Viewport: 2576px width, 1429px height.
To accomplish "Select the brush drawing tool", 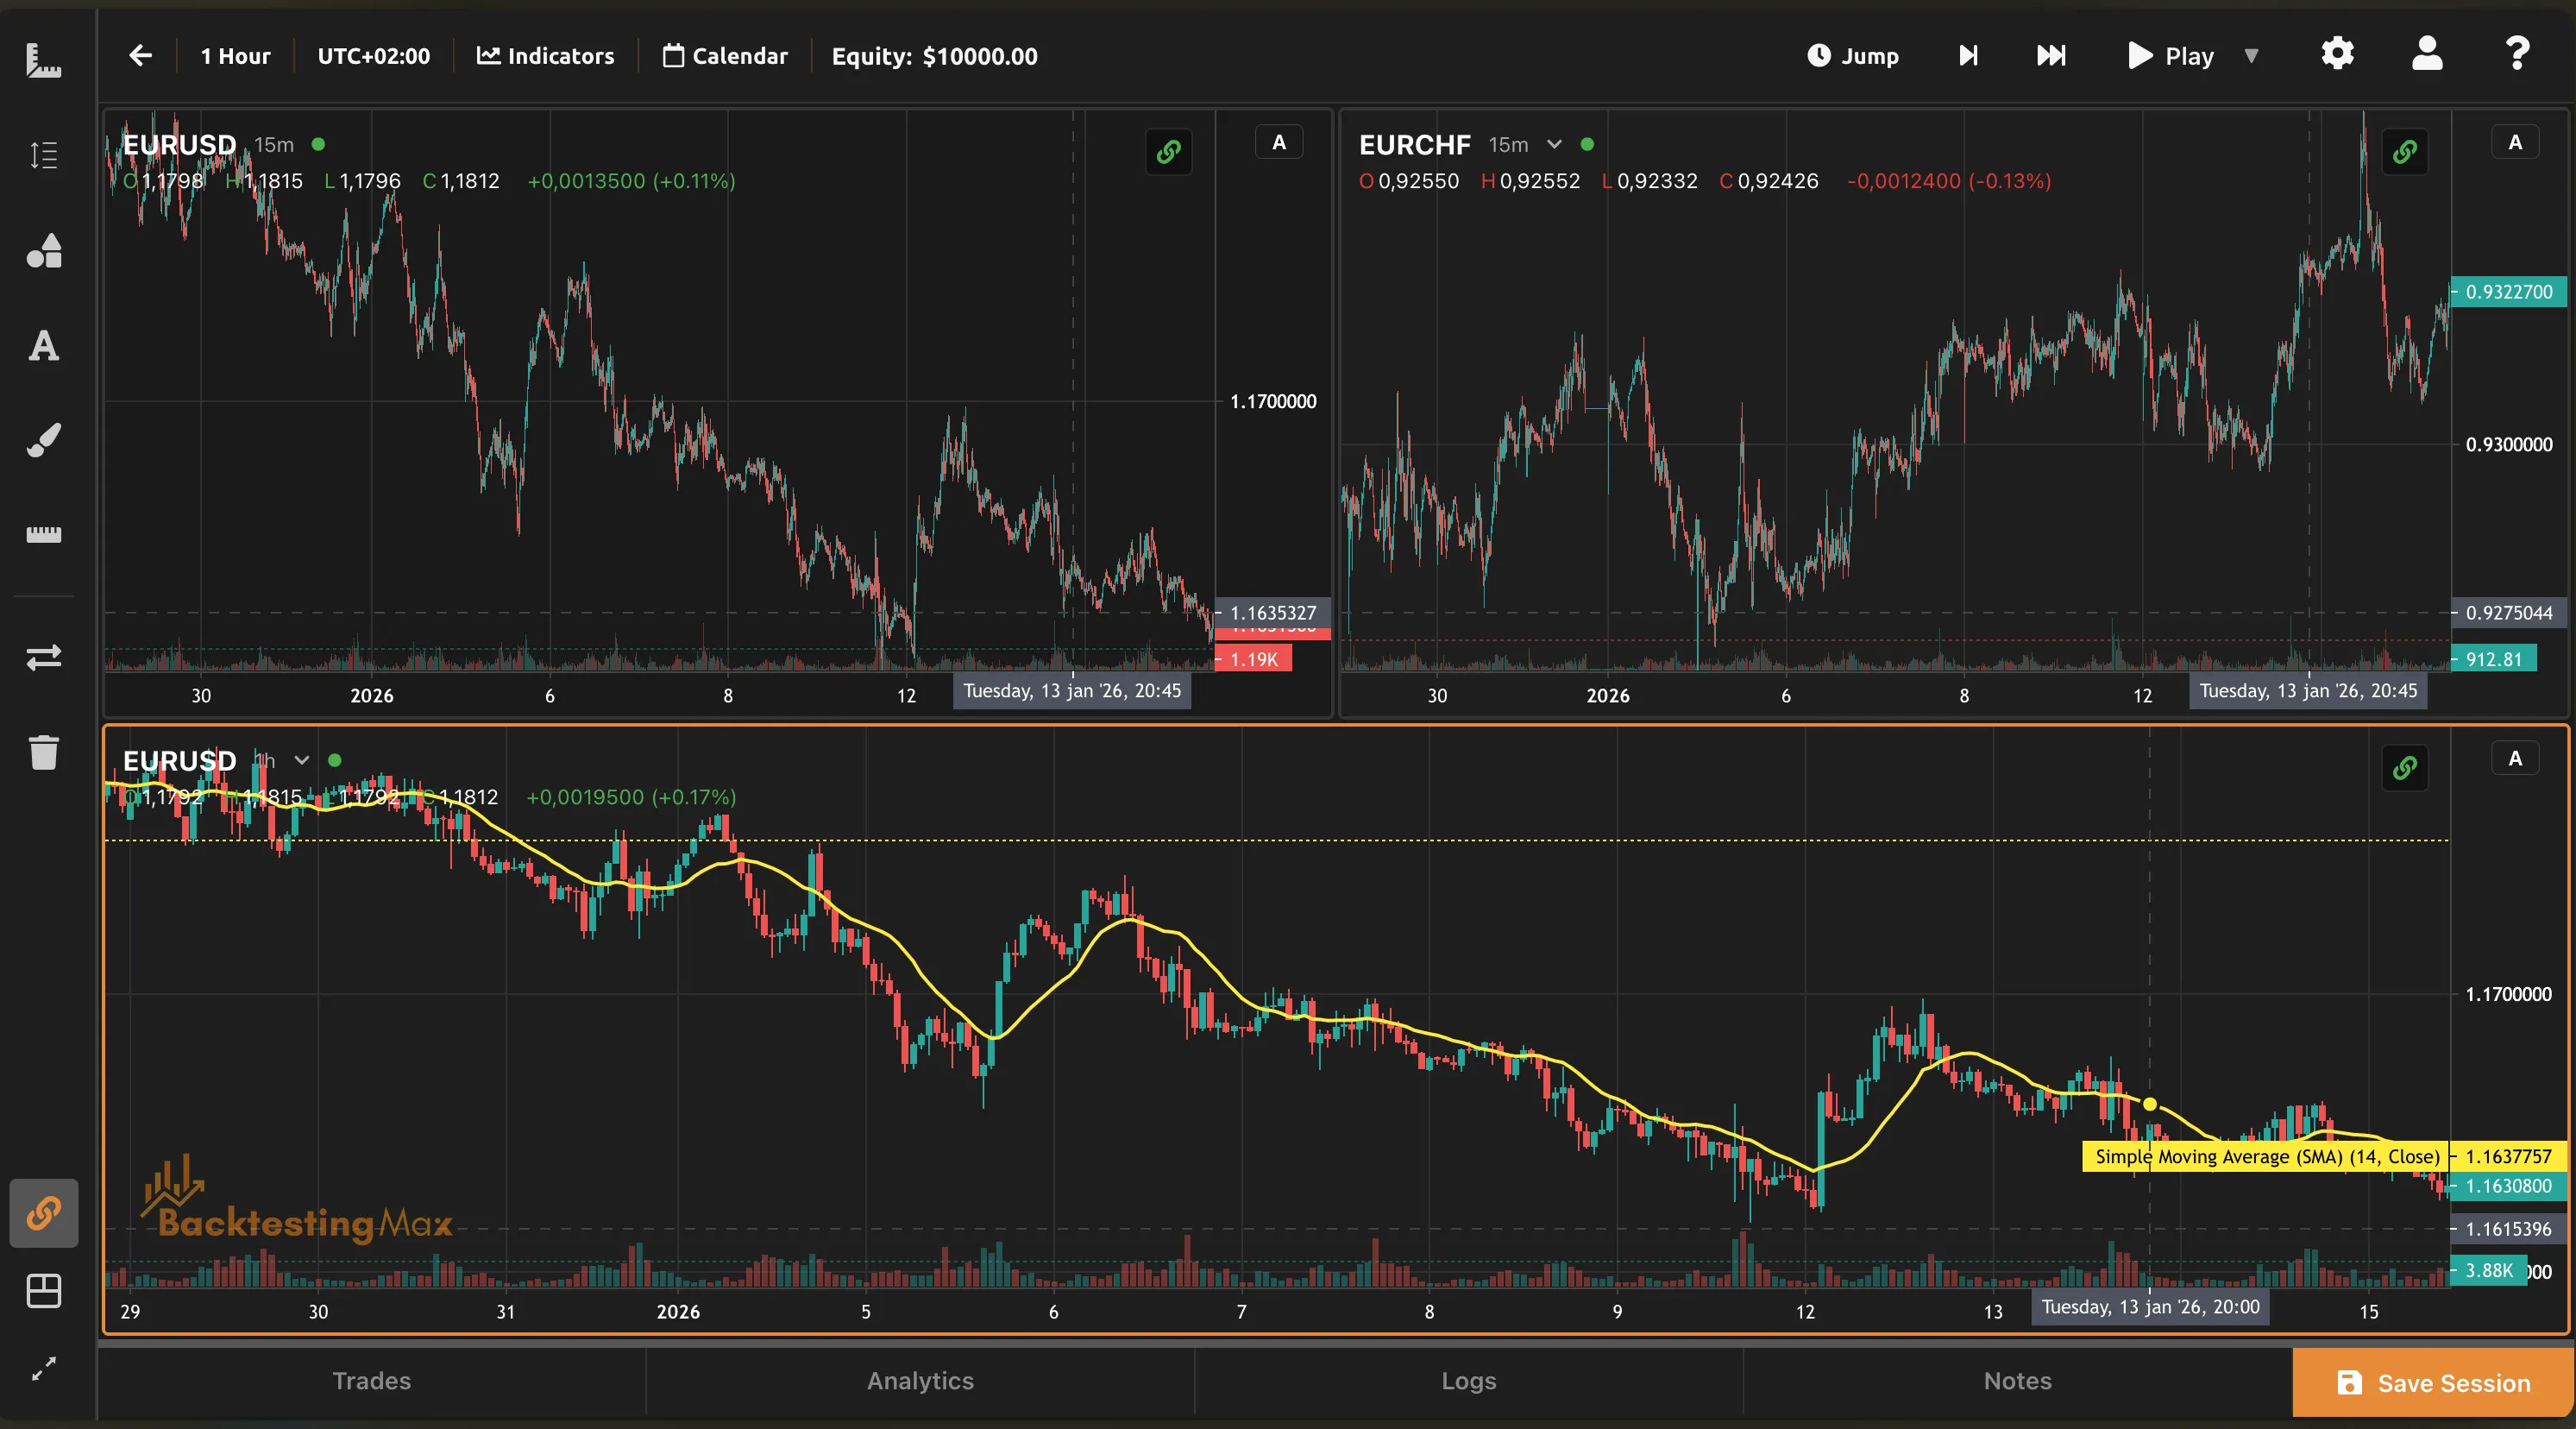I will tap(43, 440).
